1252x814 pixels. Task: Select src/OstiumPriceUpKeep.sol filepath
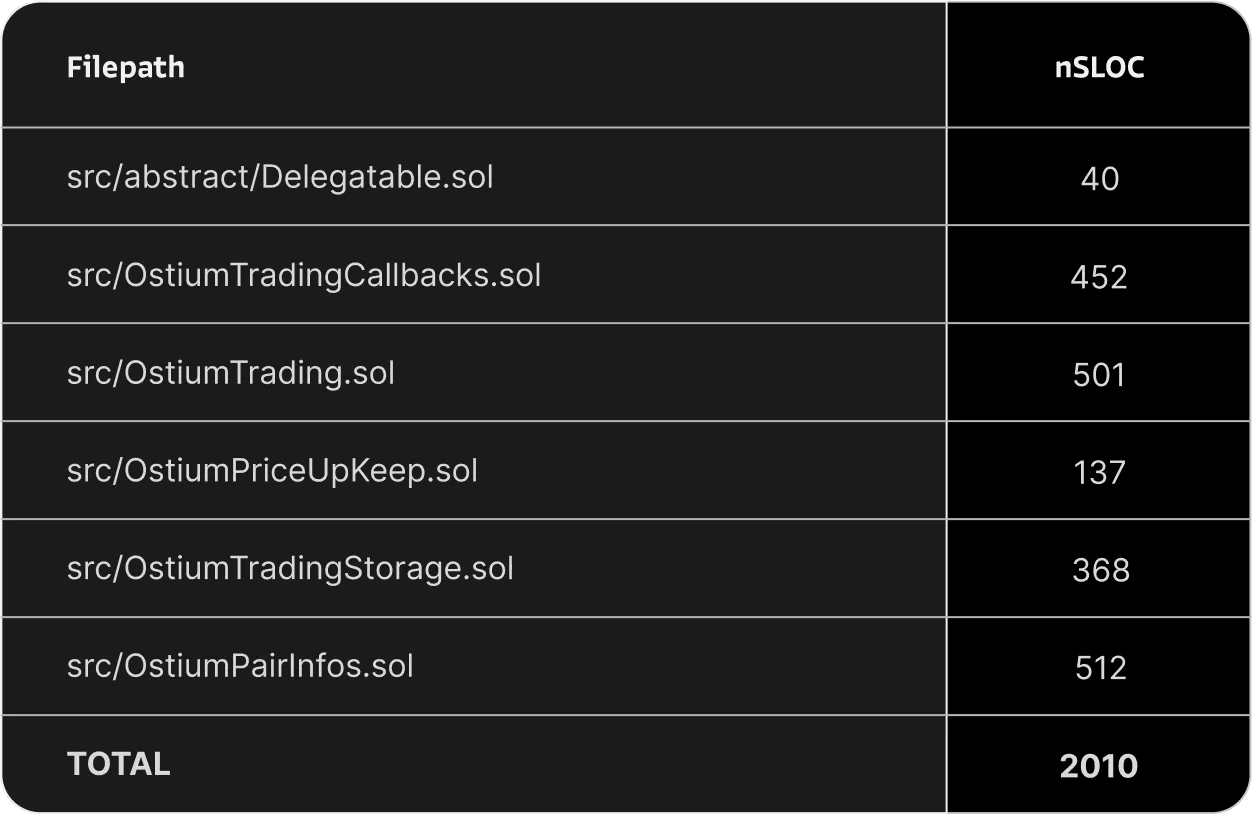pyautogui.click(x=272, y=471)
